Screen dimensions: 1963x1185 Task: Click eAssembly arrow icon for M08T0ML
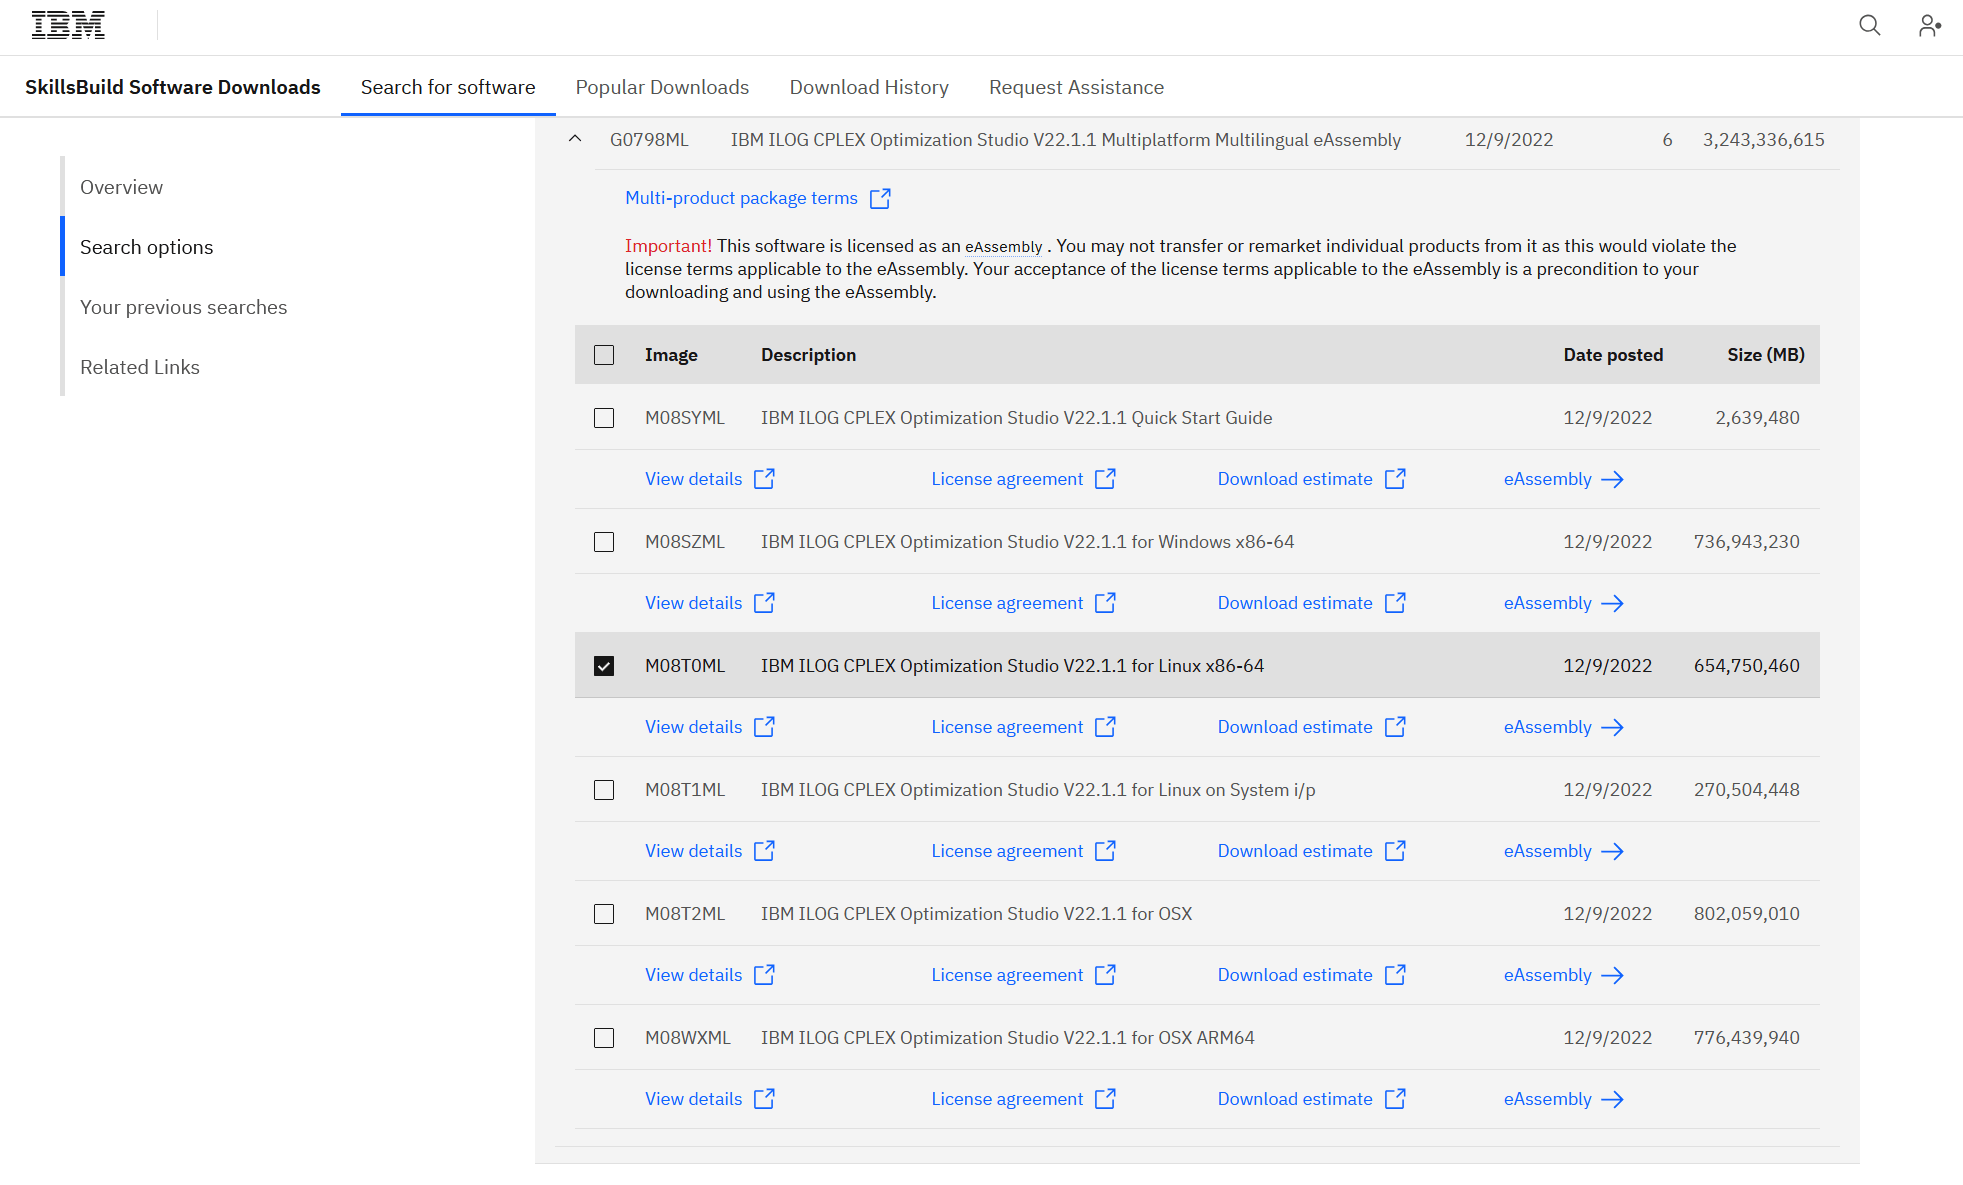(1612, 728)
